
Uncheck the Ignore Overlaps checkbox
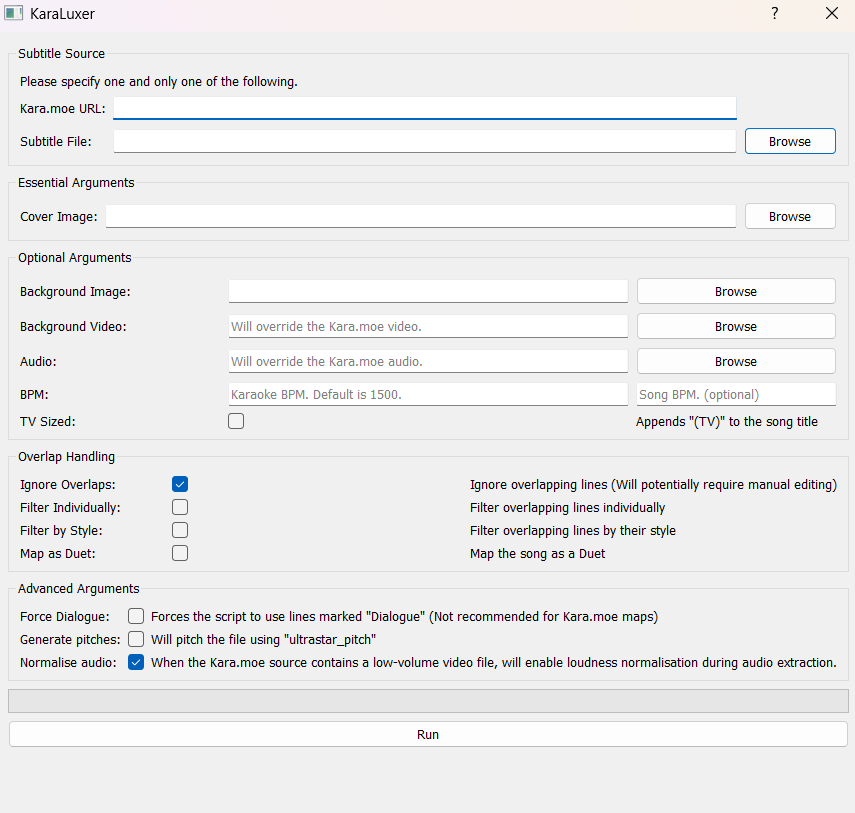pyautogui.click(x=180, y=485)
